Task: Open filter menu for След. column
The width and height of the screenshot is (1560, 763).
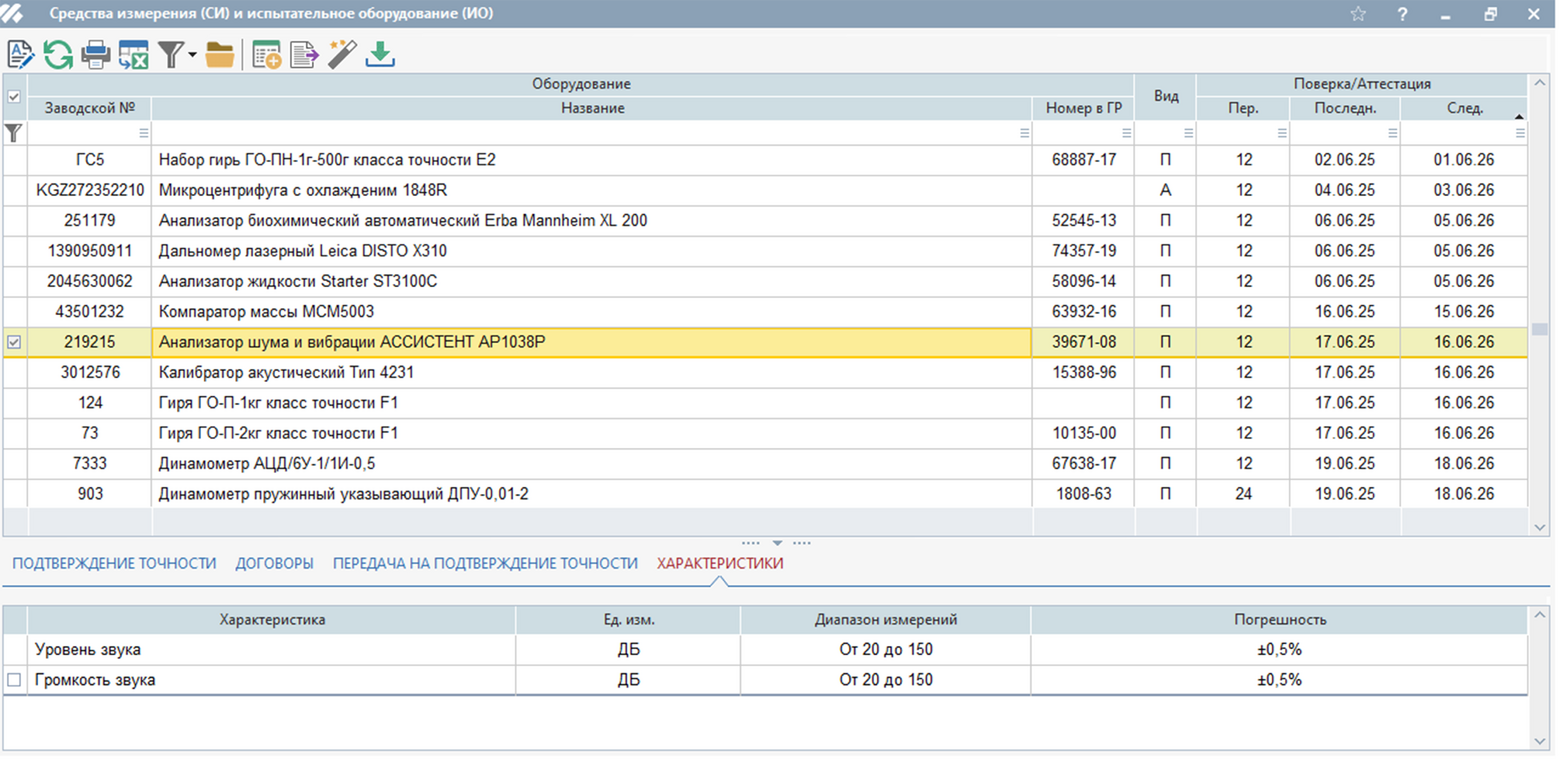Action: coord(1519,132)
